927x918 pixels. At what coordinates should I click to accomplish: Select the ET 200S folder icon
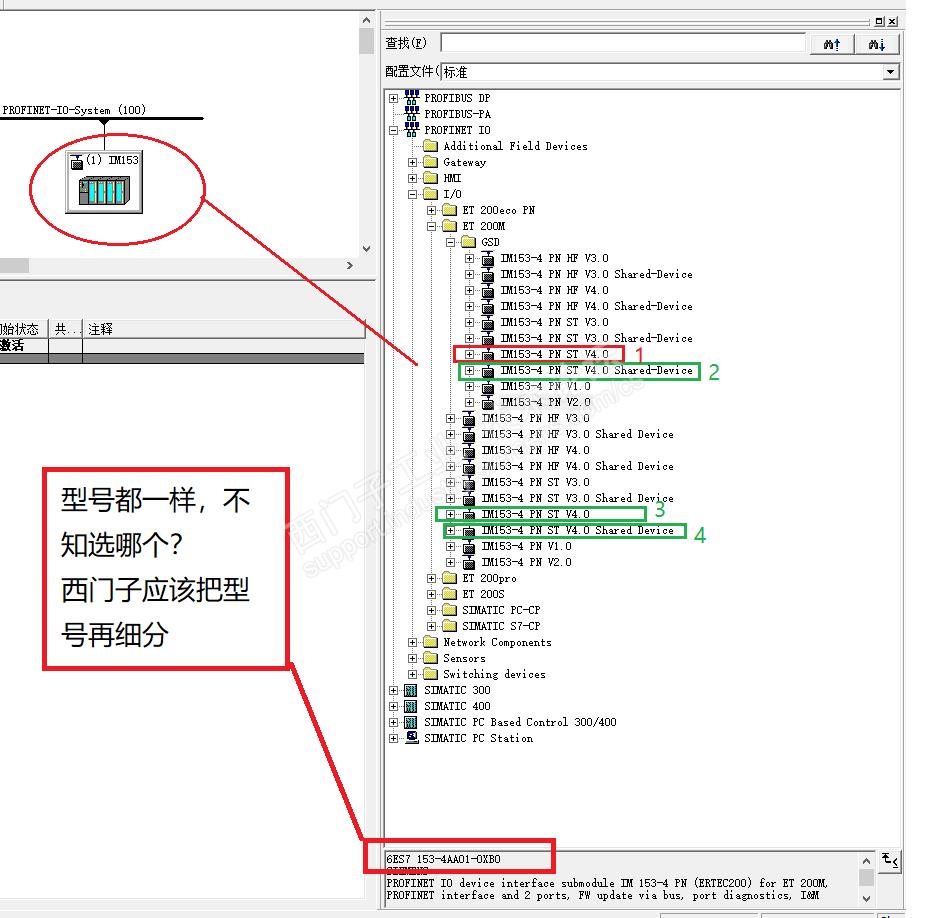[450, 594]
